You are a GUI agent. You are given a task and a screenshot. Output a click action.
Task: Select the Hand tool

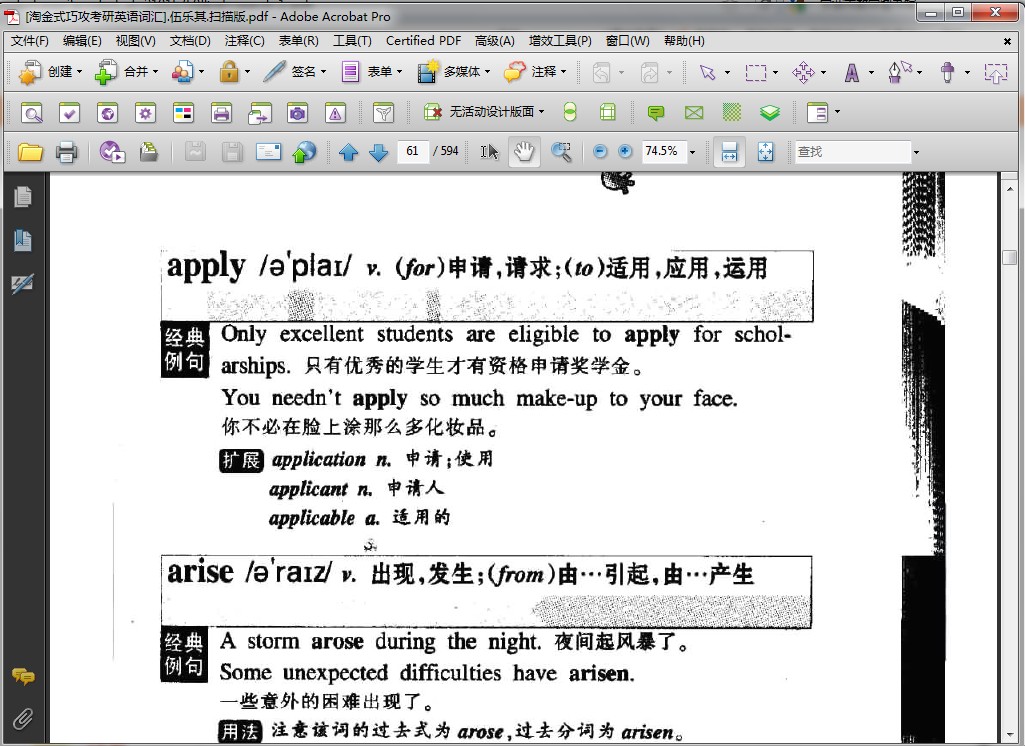524,152
